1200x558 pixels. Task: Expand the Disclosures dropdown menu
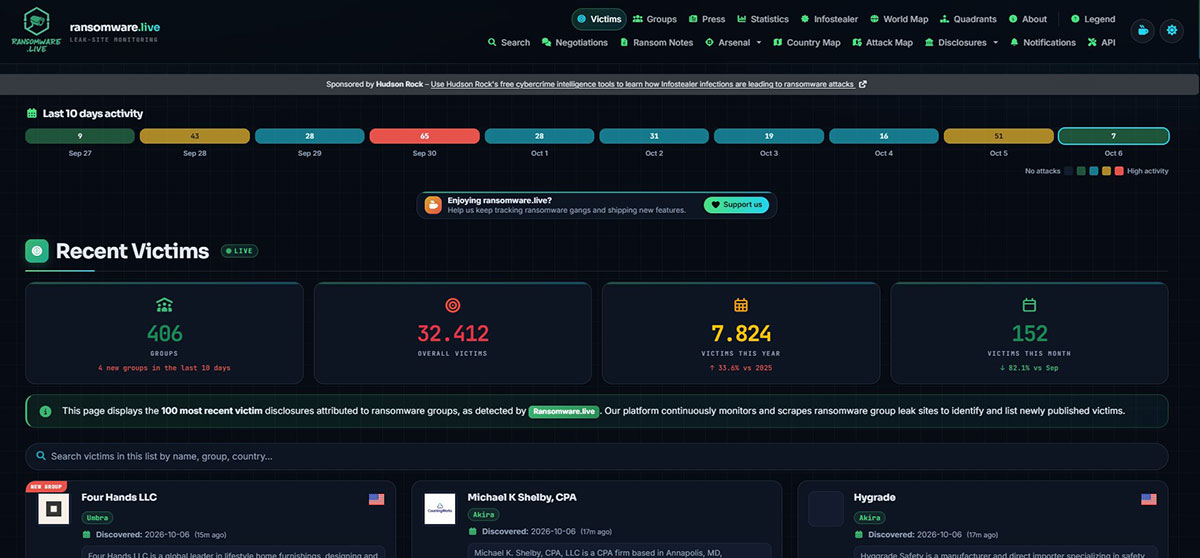(962, 43)
